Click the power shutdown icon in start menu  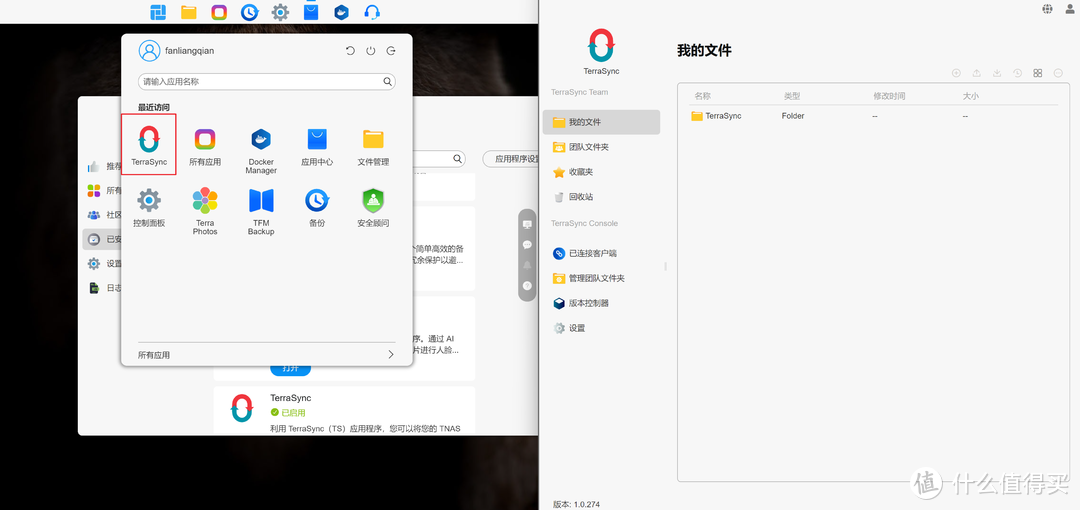(371, 51)
